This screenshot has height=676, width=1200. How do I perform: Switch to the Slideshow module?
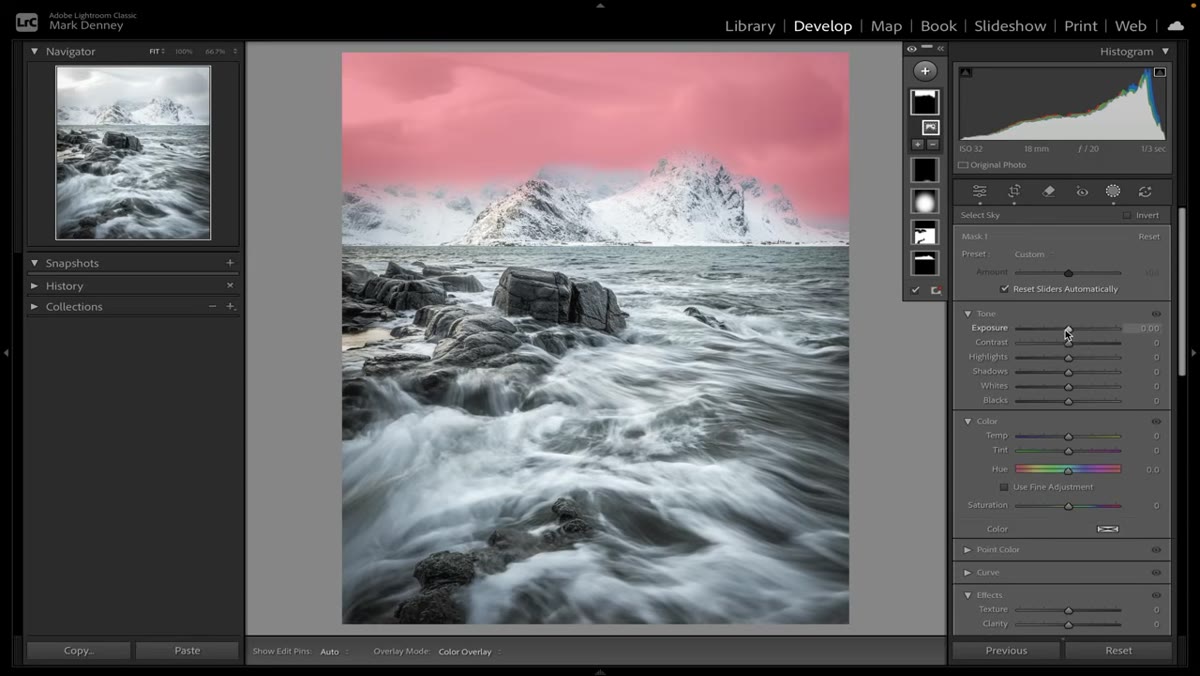1010,26
